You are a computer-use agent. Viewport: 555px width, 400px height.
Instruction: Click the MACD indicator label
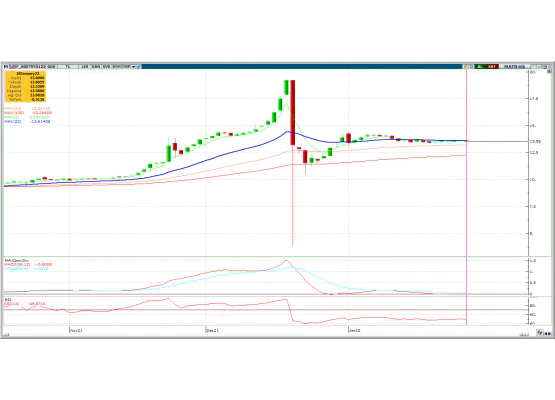28,264
